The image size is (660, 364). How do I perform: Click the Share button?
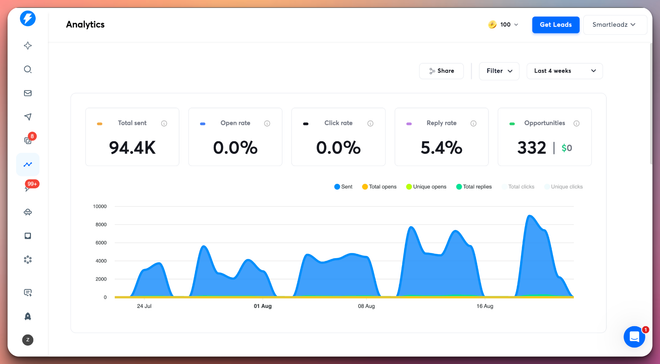click(x=441, y=71)
